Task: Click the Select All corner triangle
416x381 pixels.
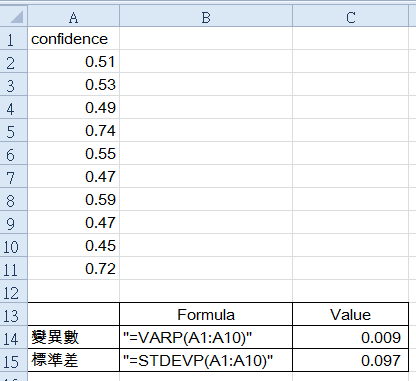Action: pos(16,17)
